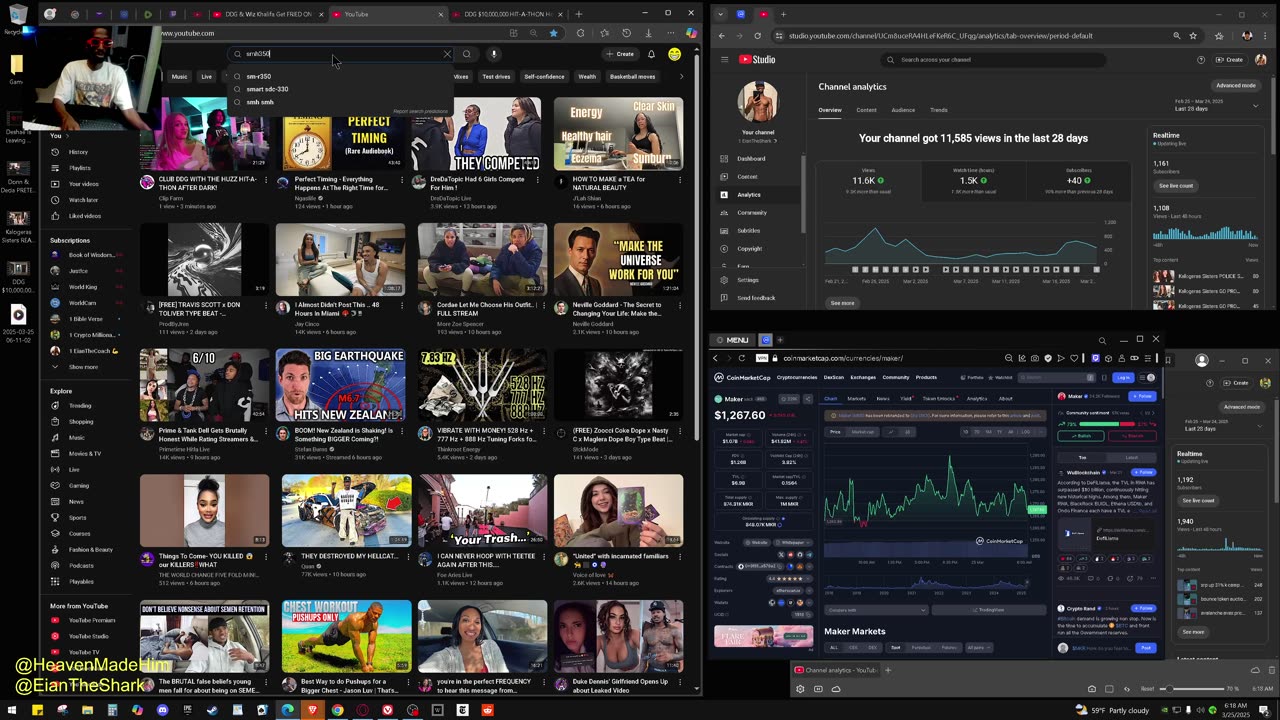Open Trending in YouTube Explore list
This screenshot has height=720, width=1280.
point(80,406)
